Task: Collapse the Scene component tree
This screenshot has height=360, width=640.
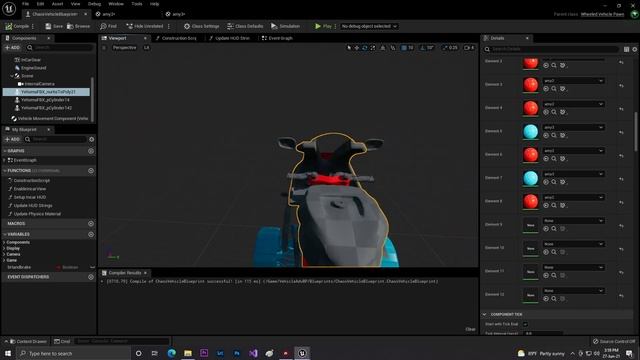Action: coord(12,76)
